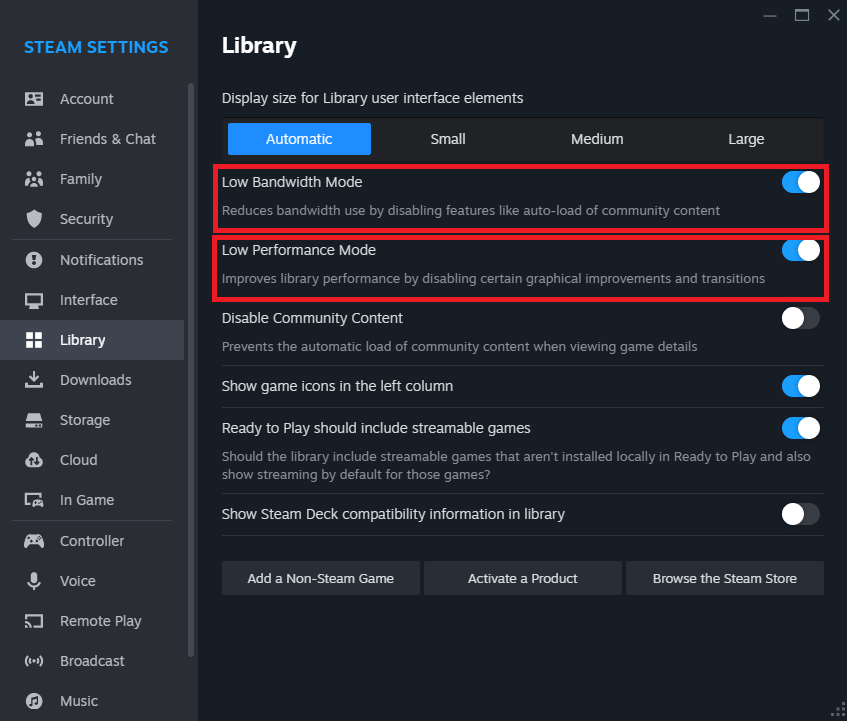Enable Disable Community Content toggle

[800, 318]
